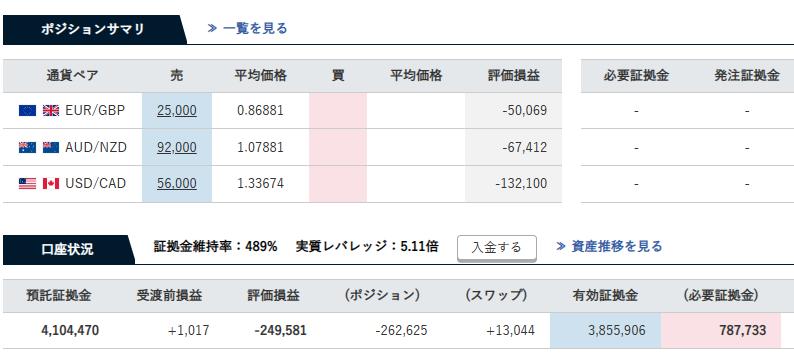Open the 92,000 AUD/NZD sell position

click(177, 147)
